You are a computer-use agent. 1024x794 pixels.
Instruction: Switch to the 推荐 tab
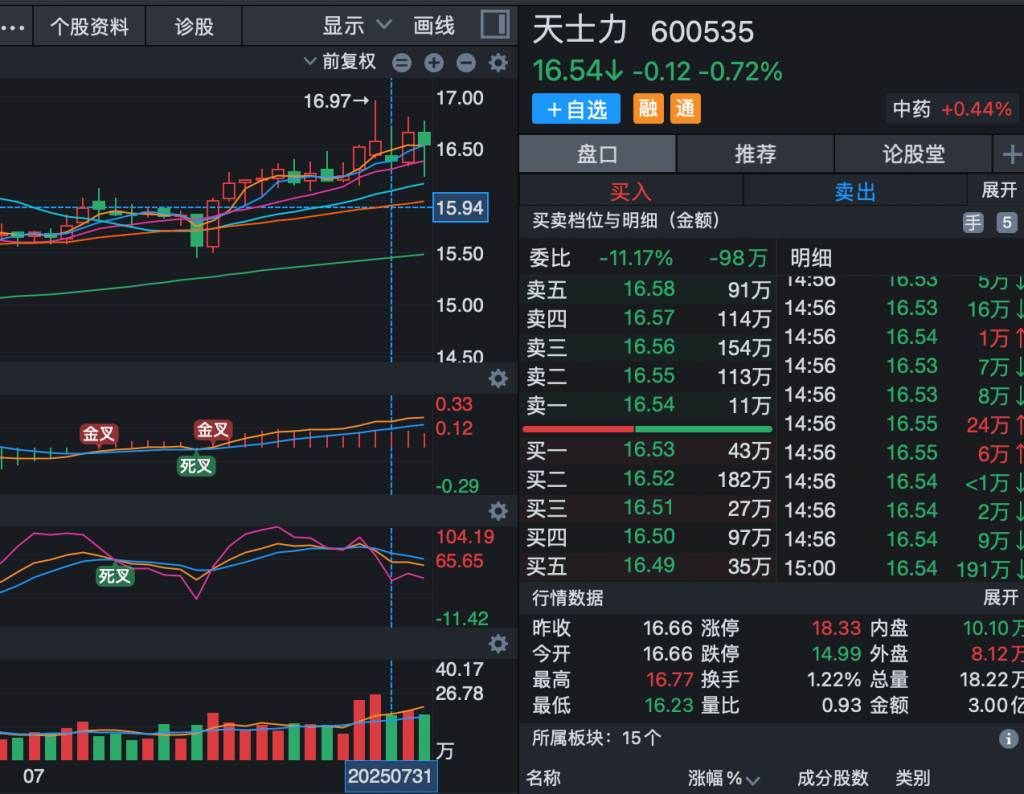tap(756, 154)
